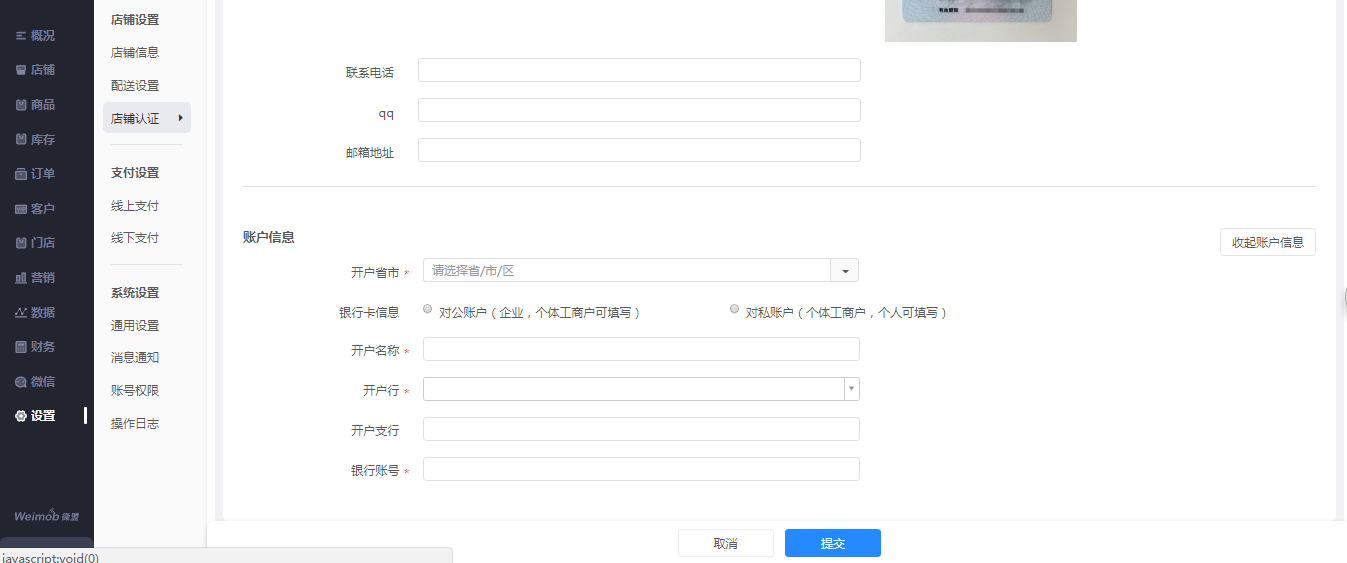Select the 对私账户 radio button
This screenshot has width=1347, height=563.
pos(735,309)
